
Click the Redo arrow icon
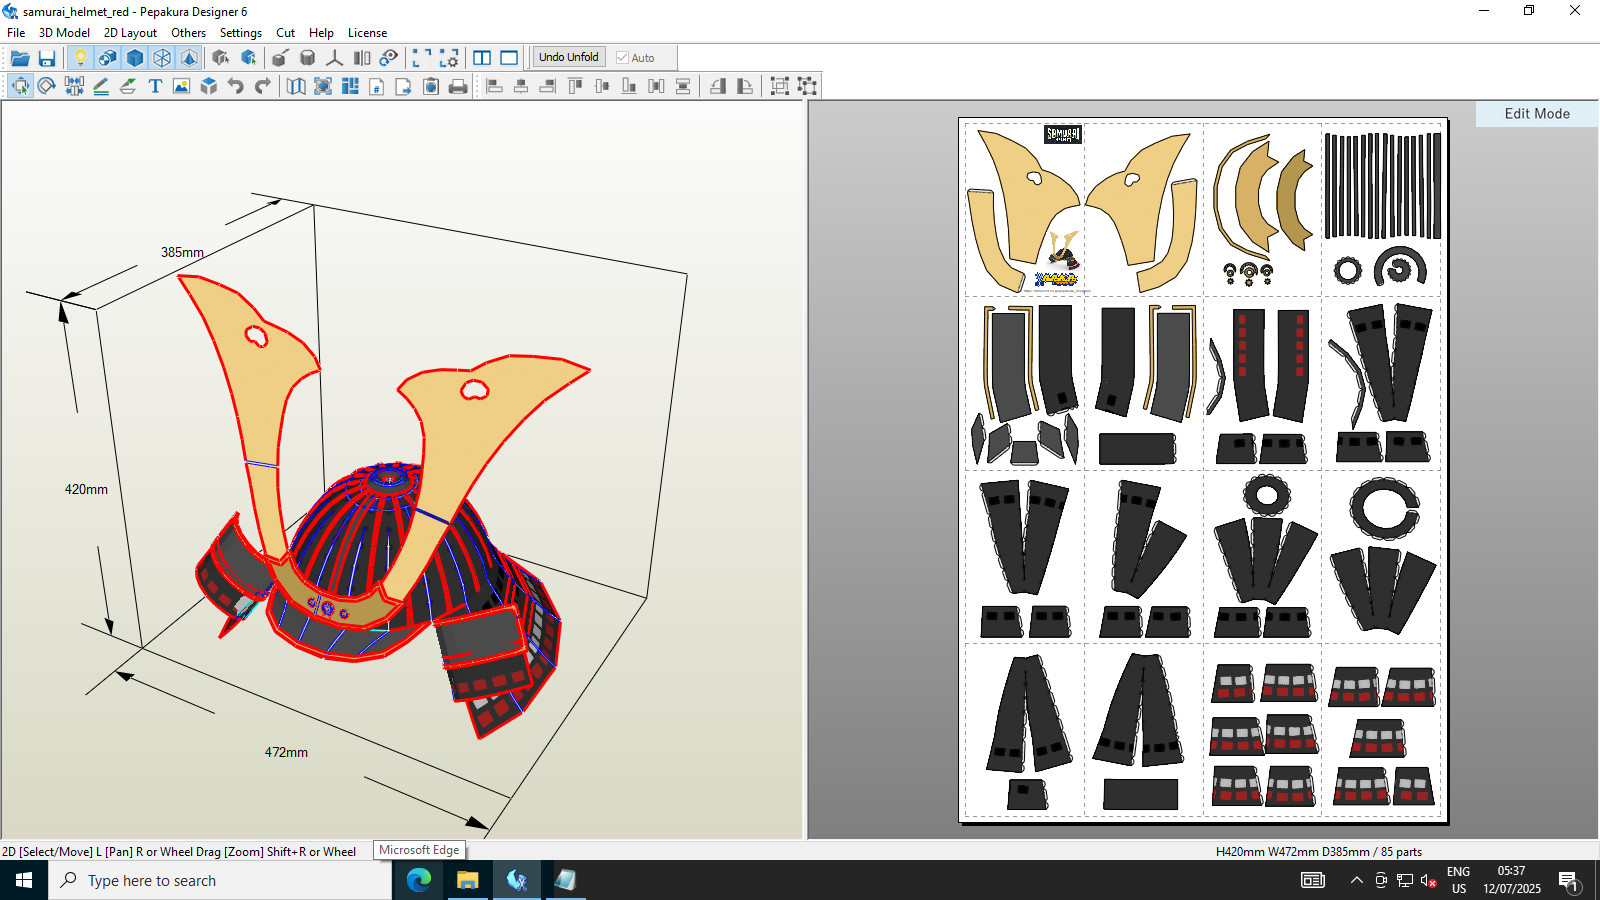[262, 86]
